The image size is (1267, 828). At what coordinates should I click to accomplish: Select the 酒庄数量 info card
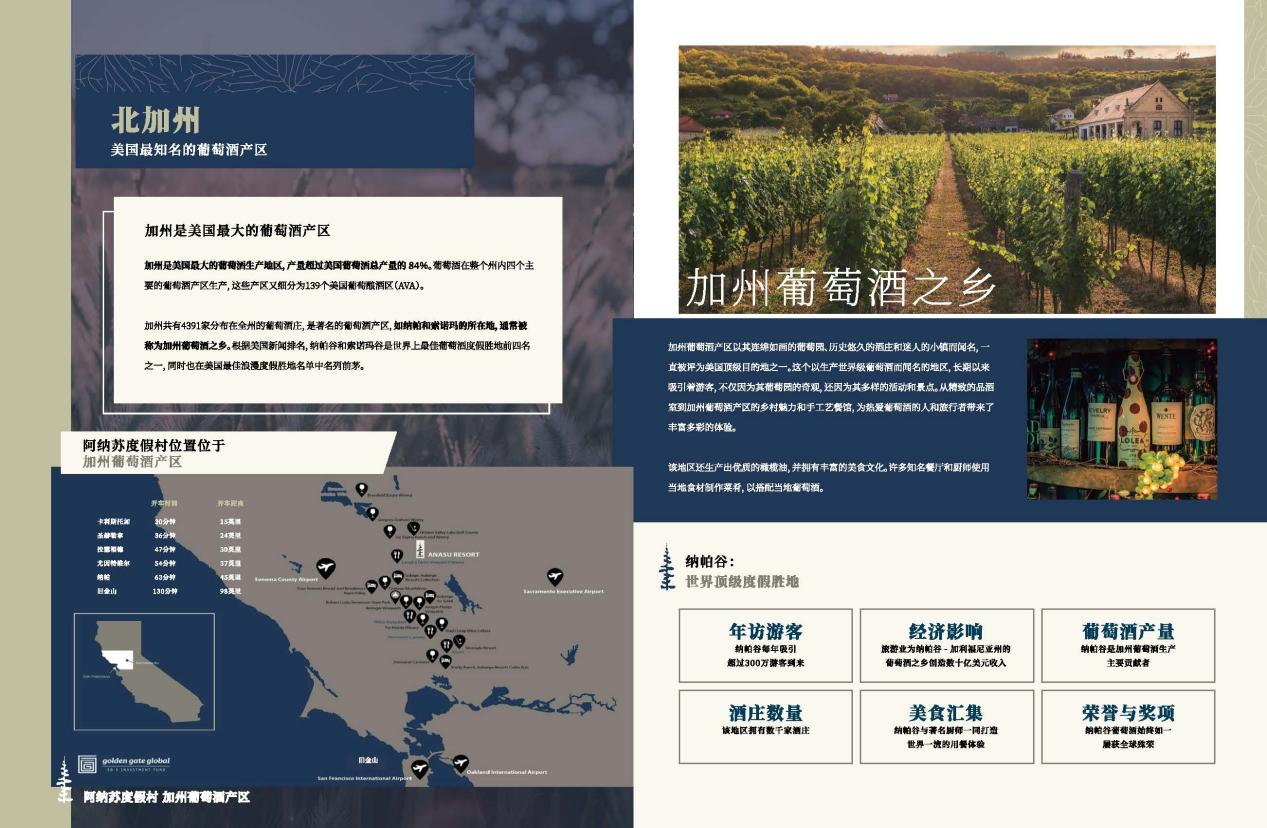tap(765, 726)
